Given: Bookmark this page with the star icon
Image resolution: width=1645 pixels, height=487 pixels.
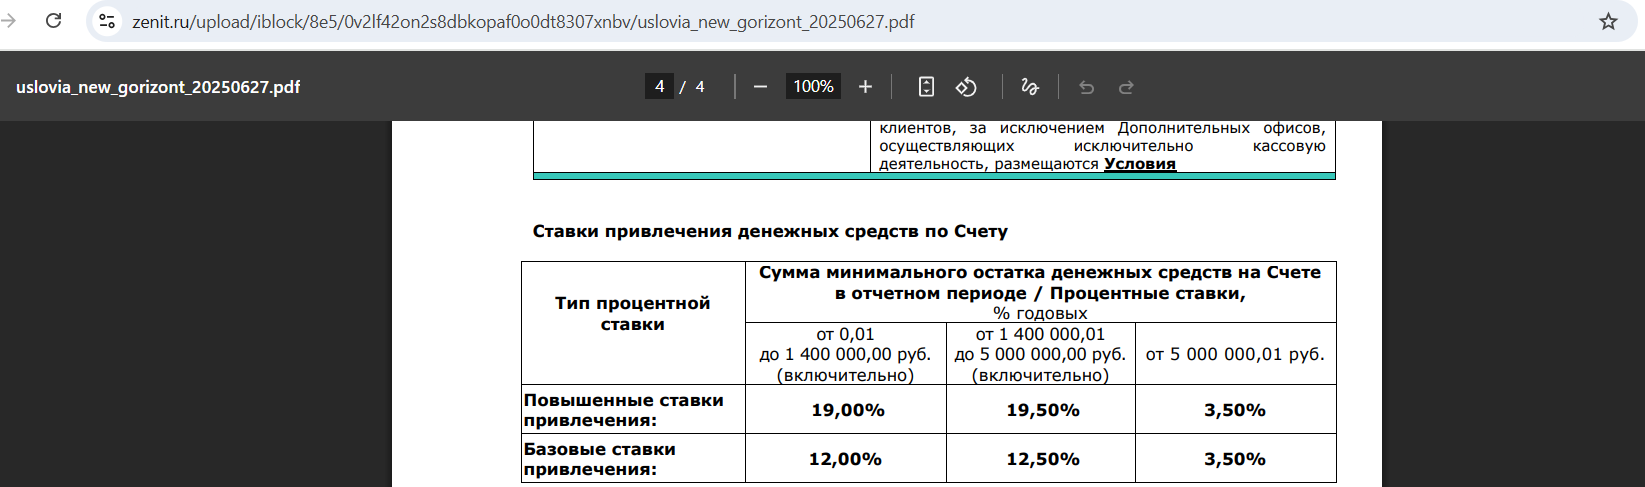Looking at the screenshot, I should [1608, 21].
